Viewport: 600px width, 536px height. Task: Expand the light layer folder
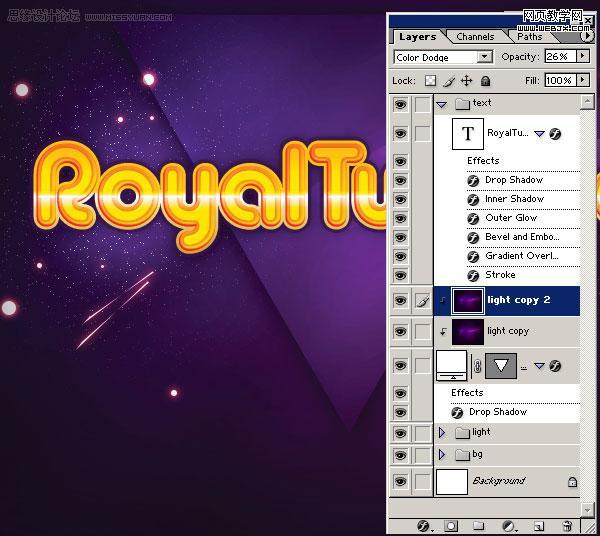tap(442, 432)
